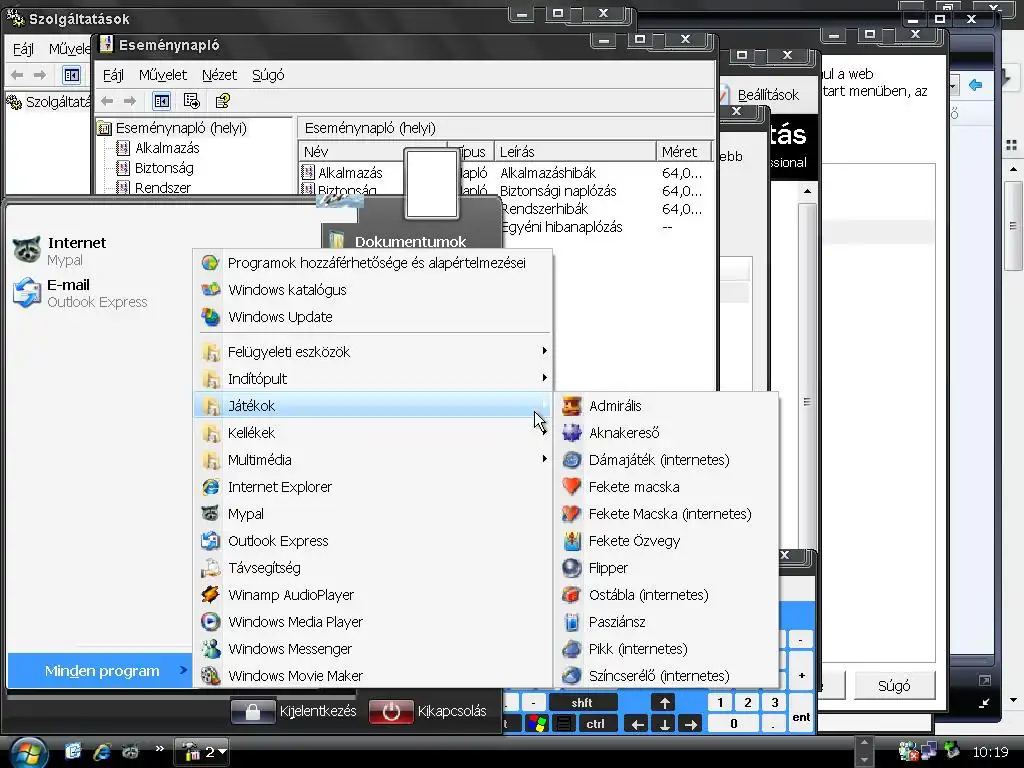Click Leírás column header

pyautogui.click(x=575, y=152)
